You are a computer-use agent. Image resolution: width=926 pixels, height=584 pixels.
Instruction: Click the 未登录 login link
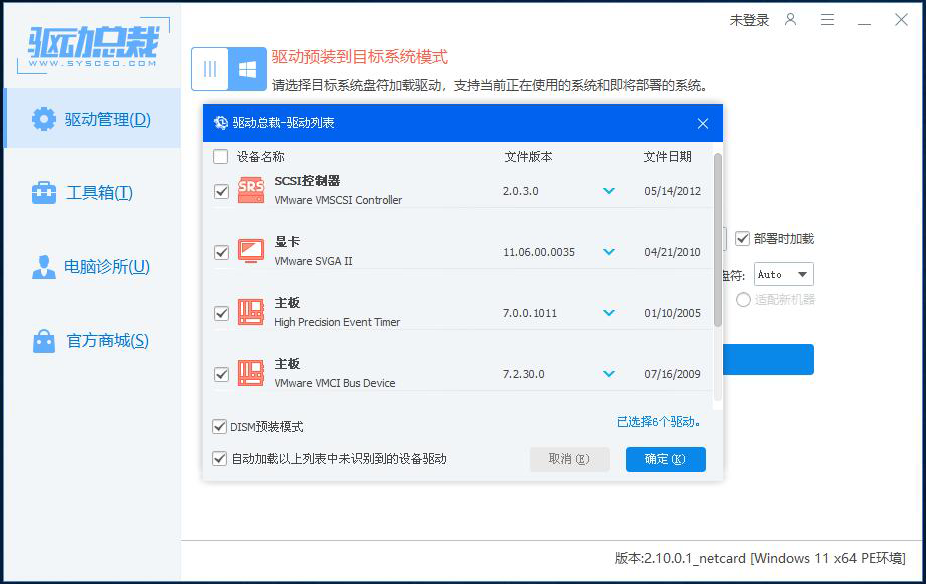pyautogui.click(x=749, y=20)
